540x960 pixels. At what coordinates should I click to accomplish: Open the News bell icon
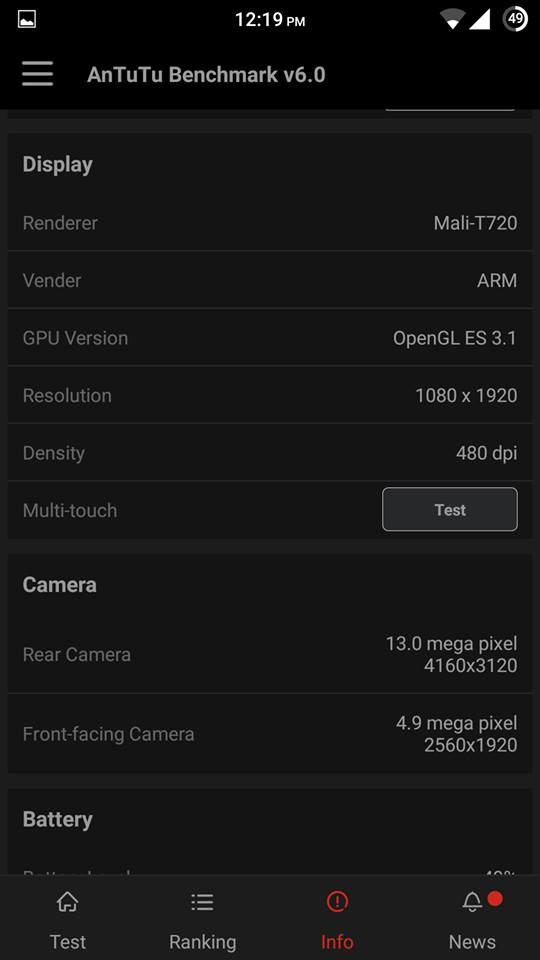point(472,901)
